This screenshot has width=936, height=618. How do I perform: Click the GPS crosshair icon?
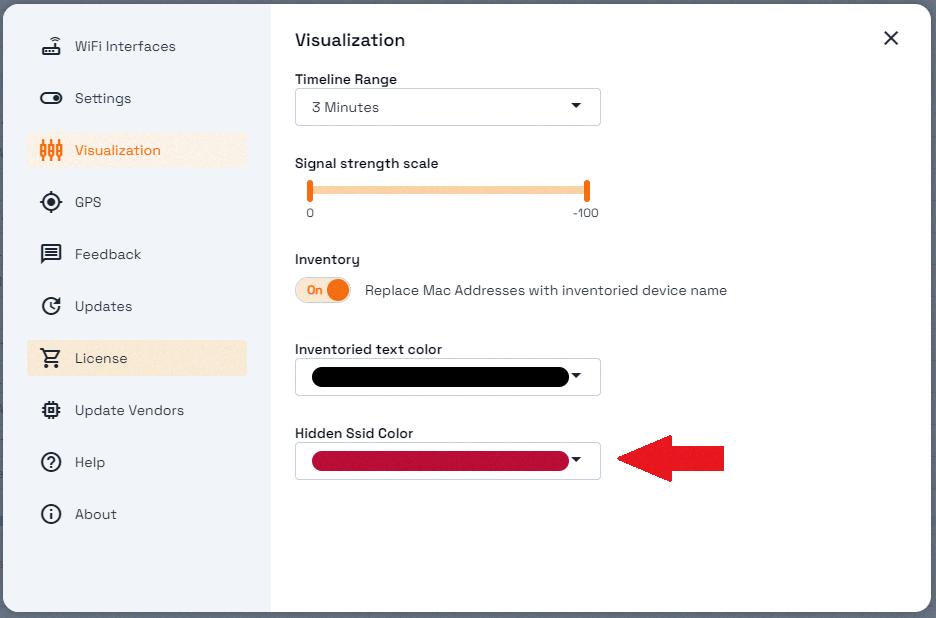[x=51, y=202]
